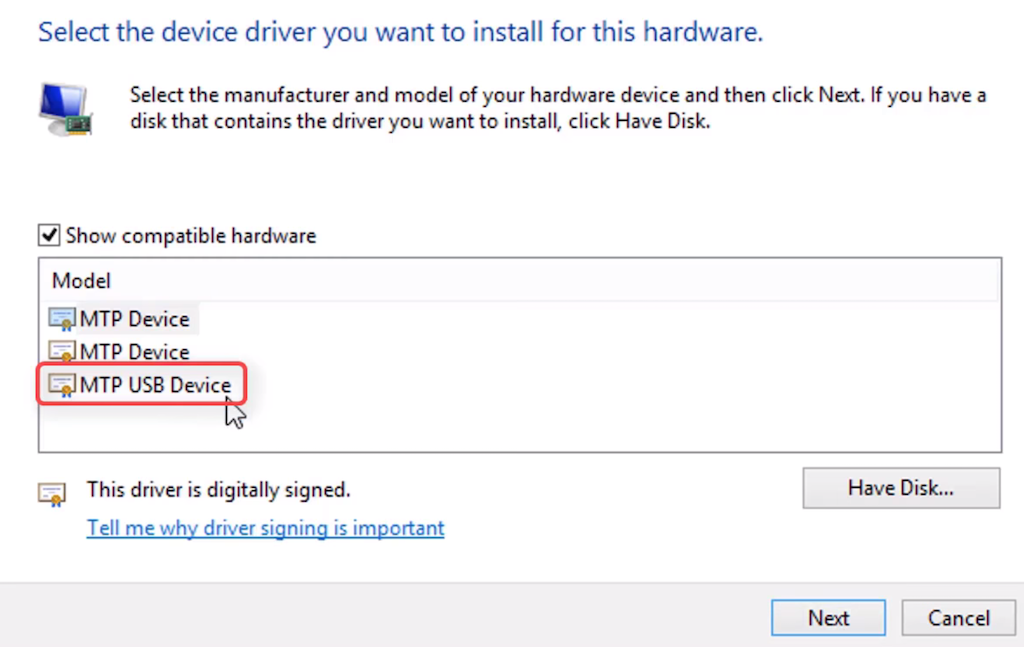Click the Model column header

82,281
